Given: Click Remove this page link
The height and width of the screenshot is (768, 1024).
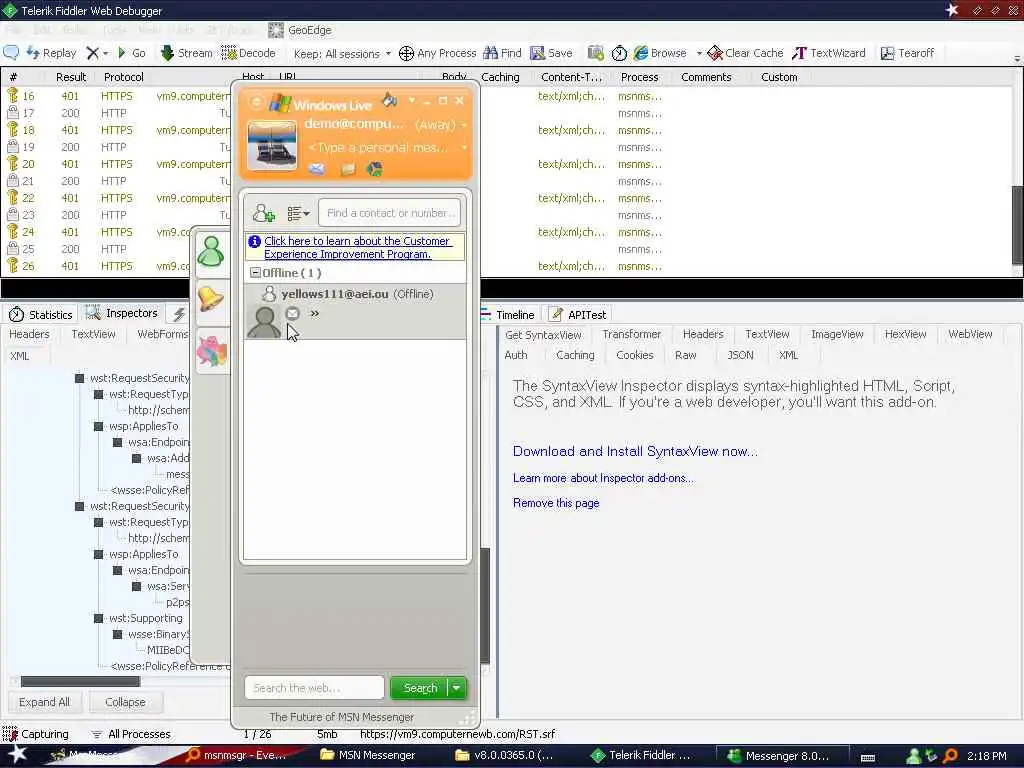Looking at the screenshot, I should click(x=556, y=503).
